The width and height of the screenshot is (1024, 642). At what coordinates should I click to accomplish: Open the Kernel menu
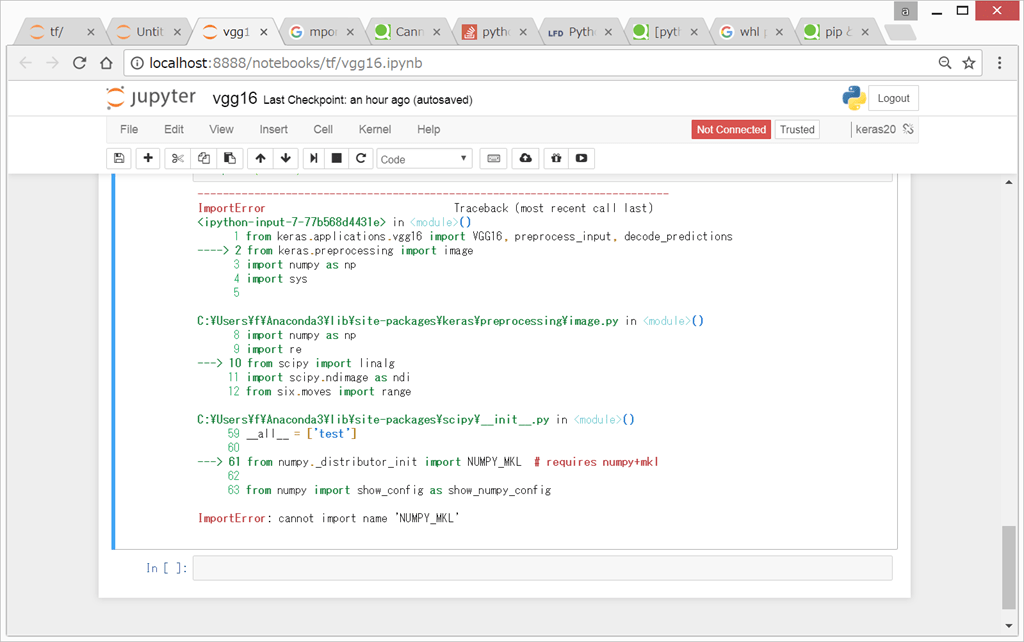tap(374, 129)
